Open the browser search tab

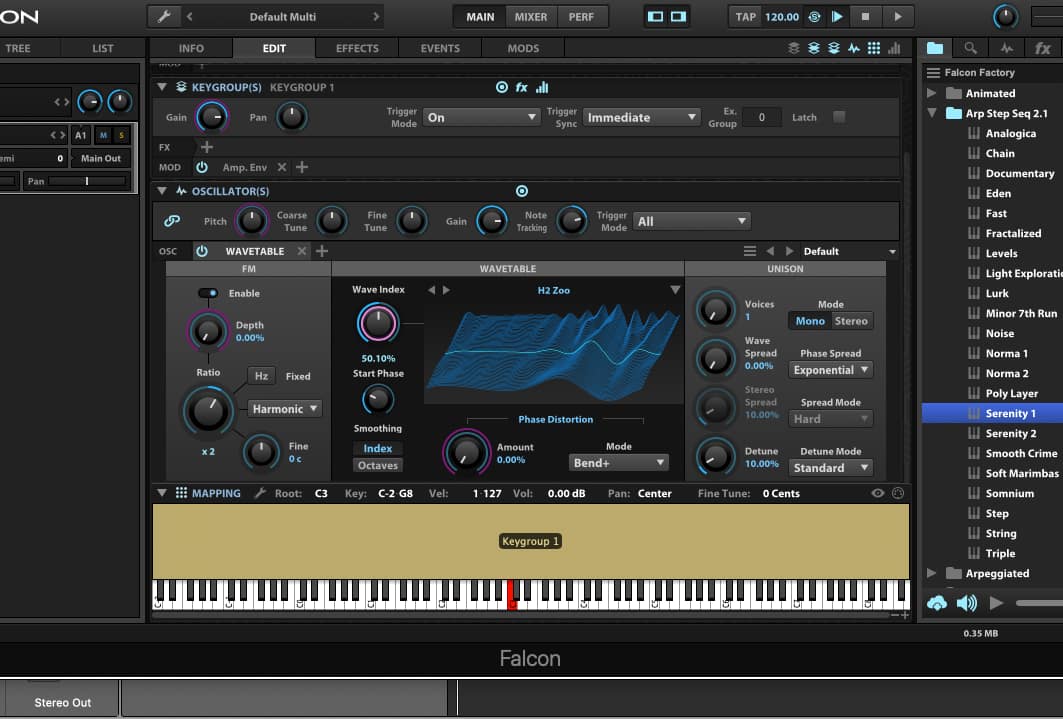pyautogui.click(x=971, y=48)
